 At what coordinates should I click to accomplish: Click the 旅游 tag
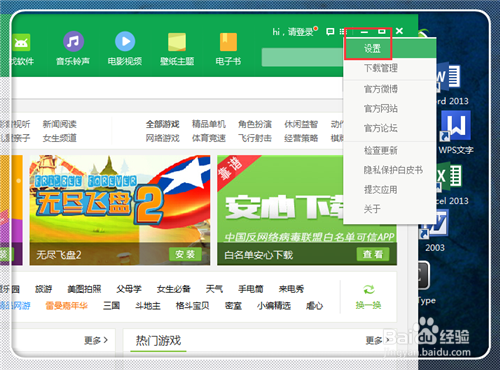pos(44,289)
